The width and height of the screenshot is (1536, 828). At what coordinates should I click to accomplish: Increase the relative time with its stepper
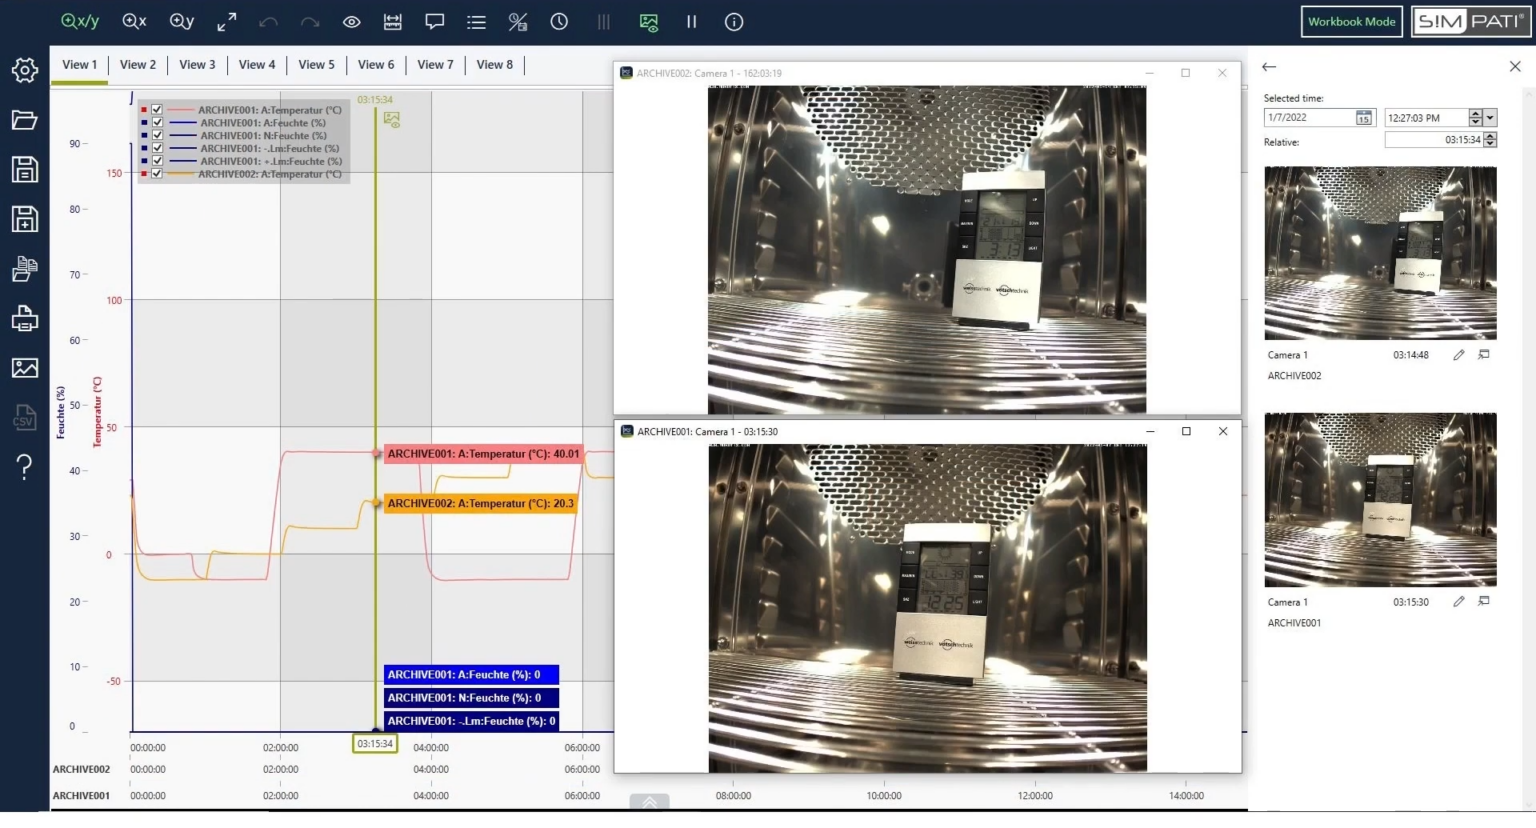pos(1489,136)
